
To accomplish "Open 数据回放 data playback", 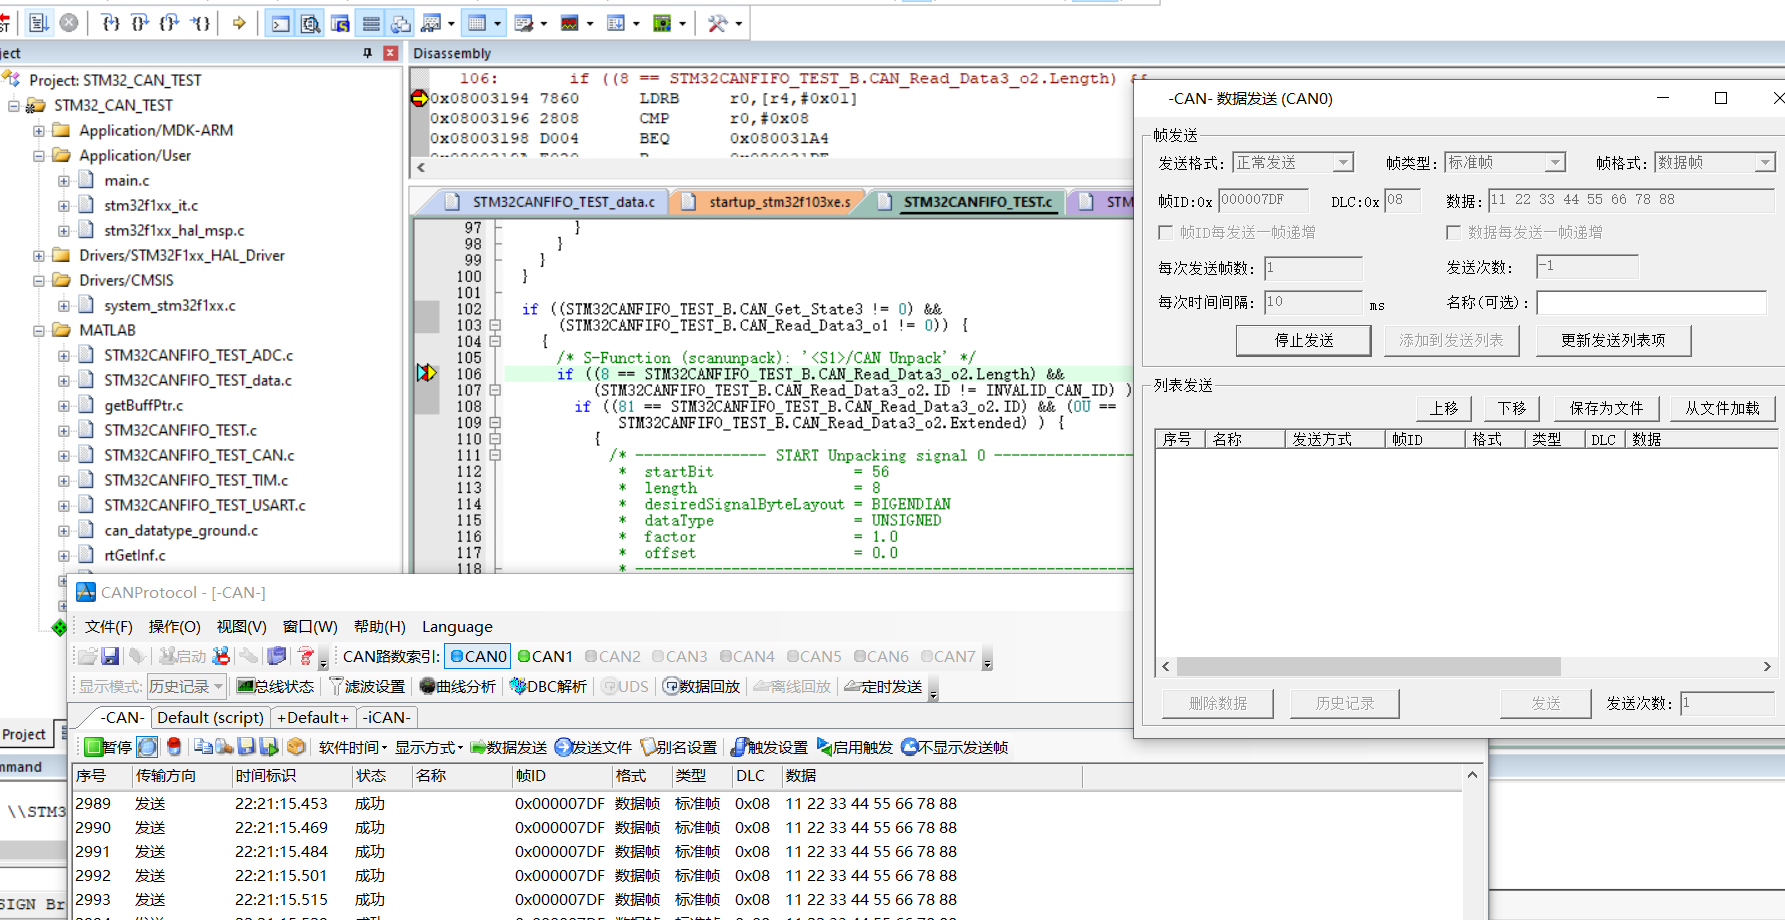I will coord(701,686).
